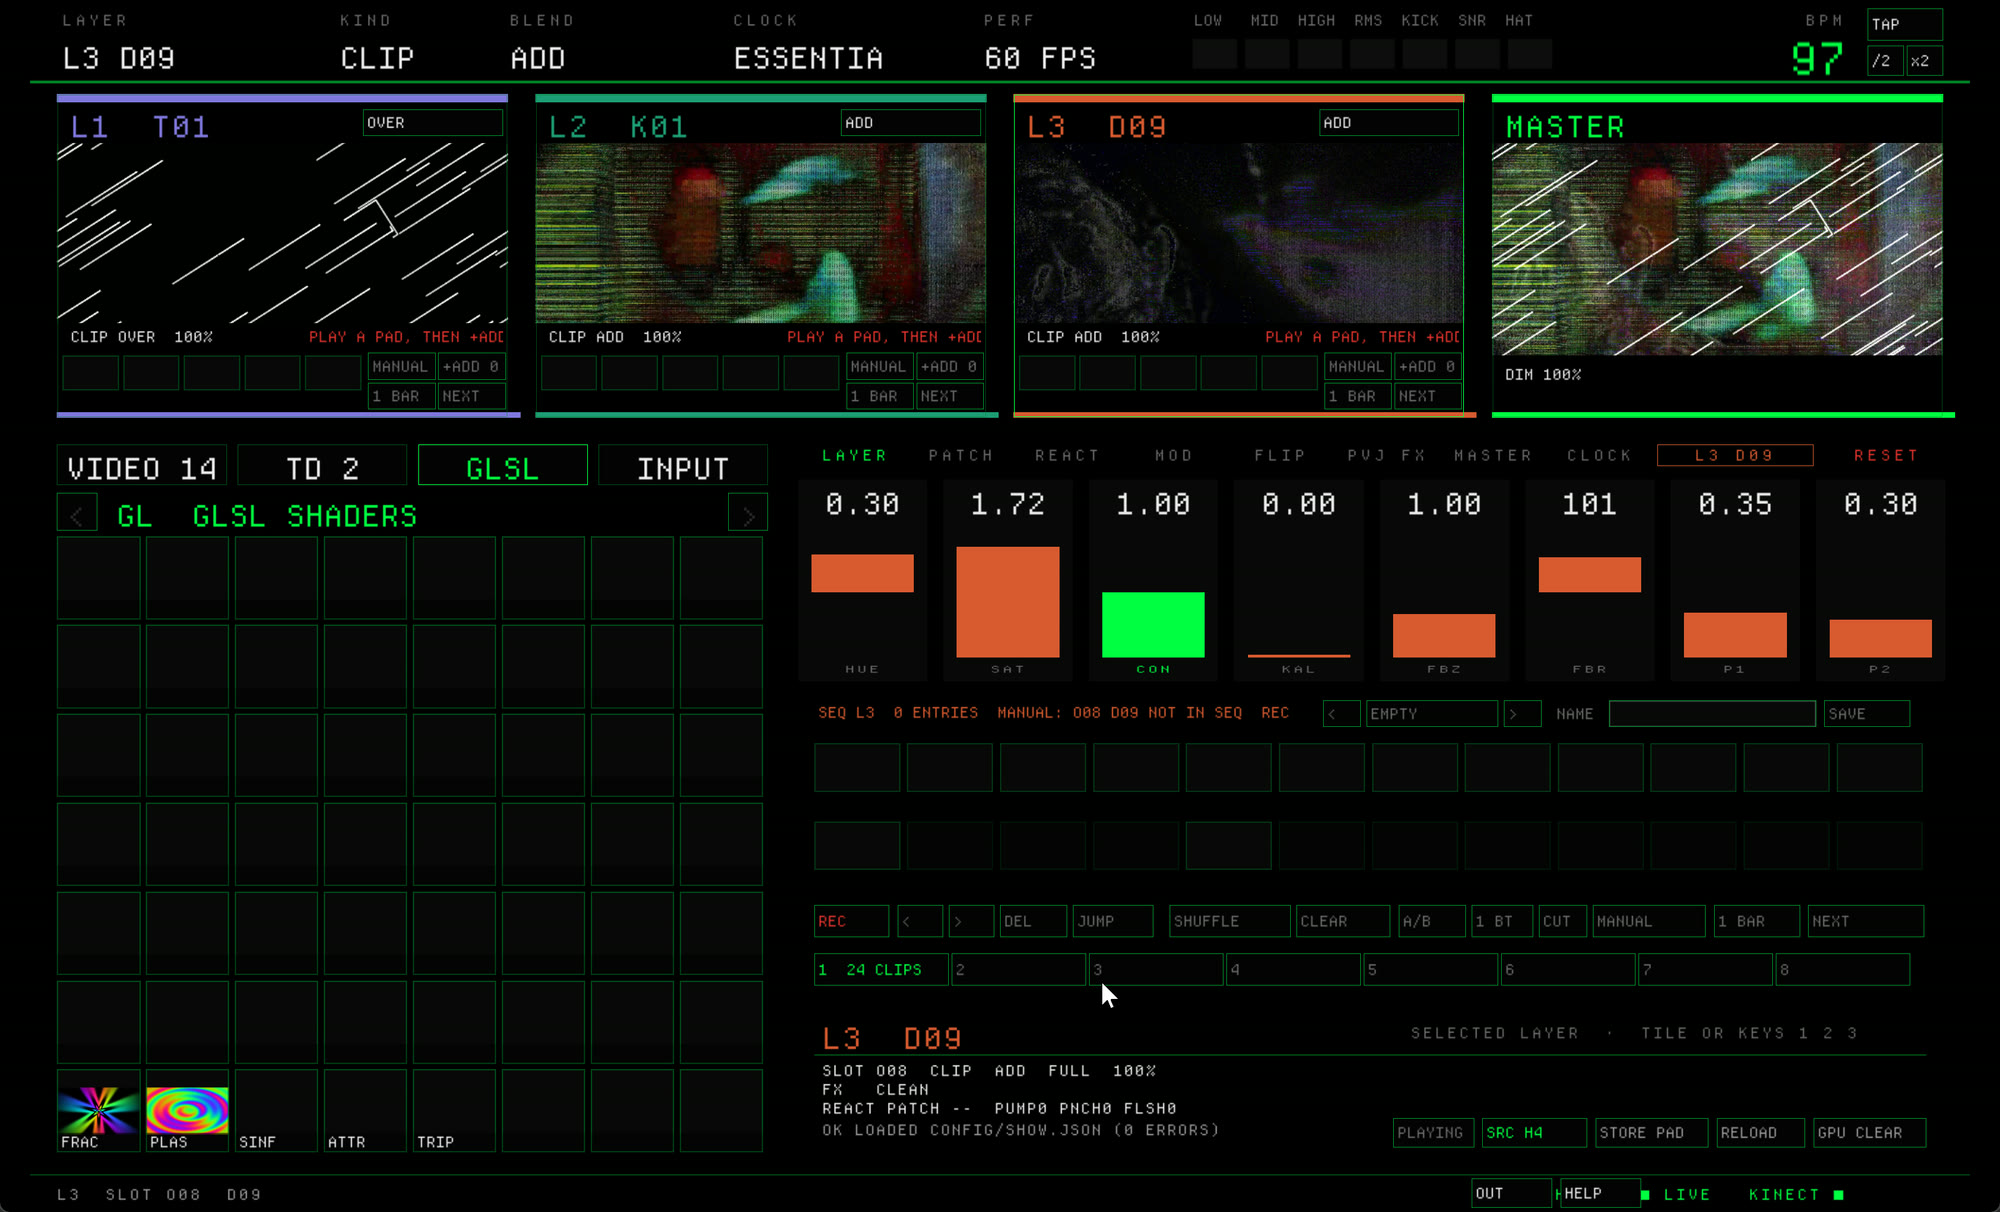Select the MASTER output preview
This screenshot has width=2000, height=1212.
click(1717, 249)
